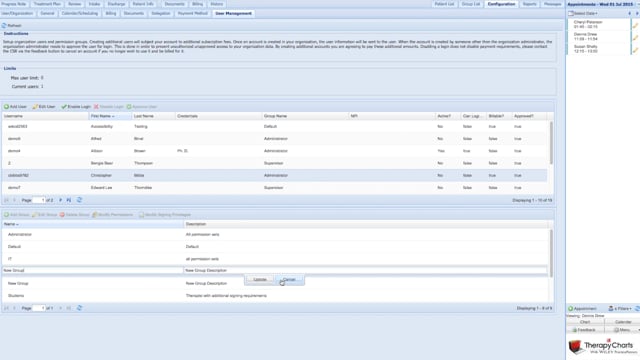Click the Menu button
This screenshot has width=640, height=360.
[x=623, y=330]
